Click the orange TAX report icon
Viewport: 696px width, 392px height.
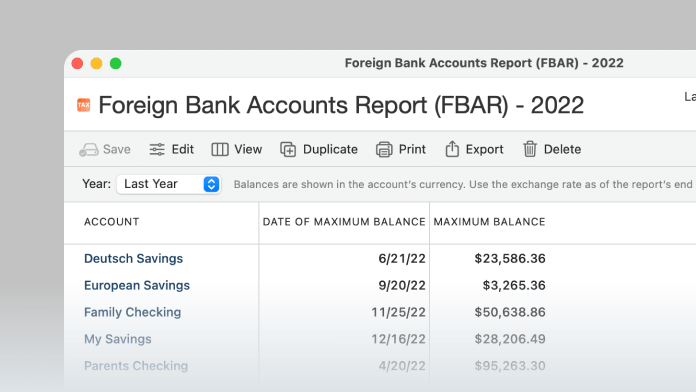pyautogui.click(x=83, y=105)
